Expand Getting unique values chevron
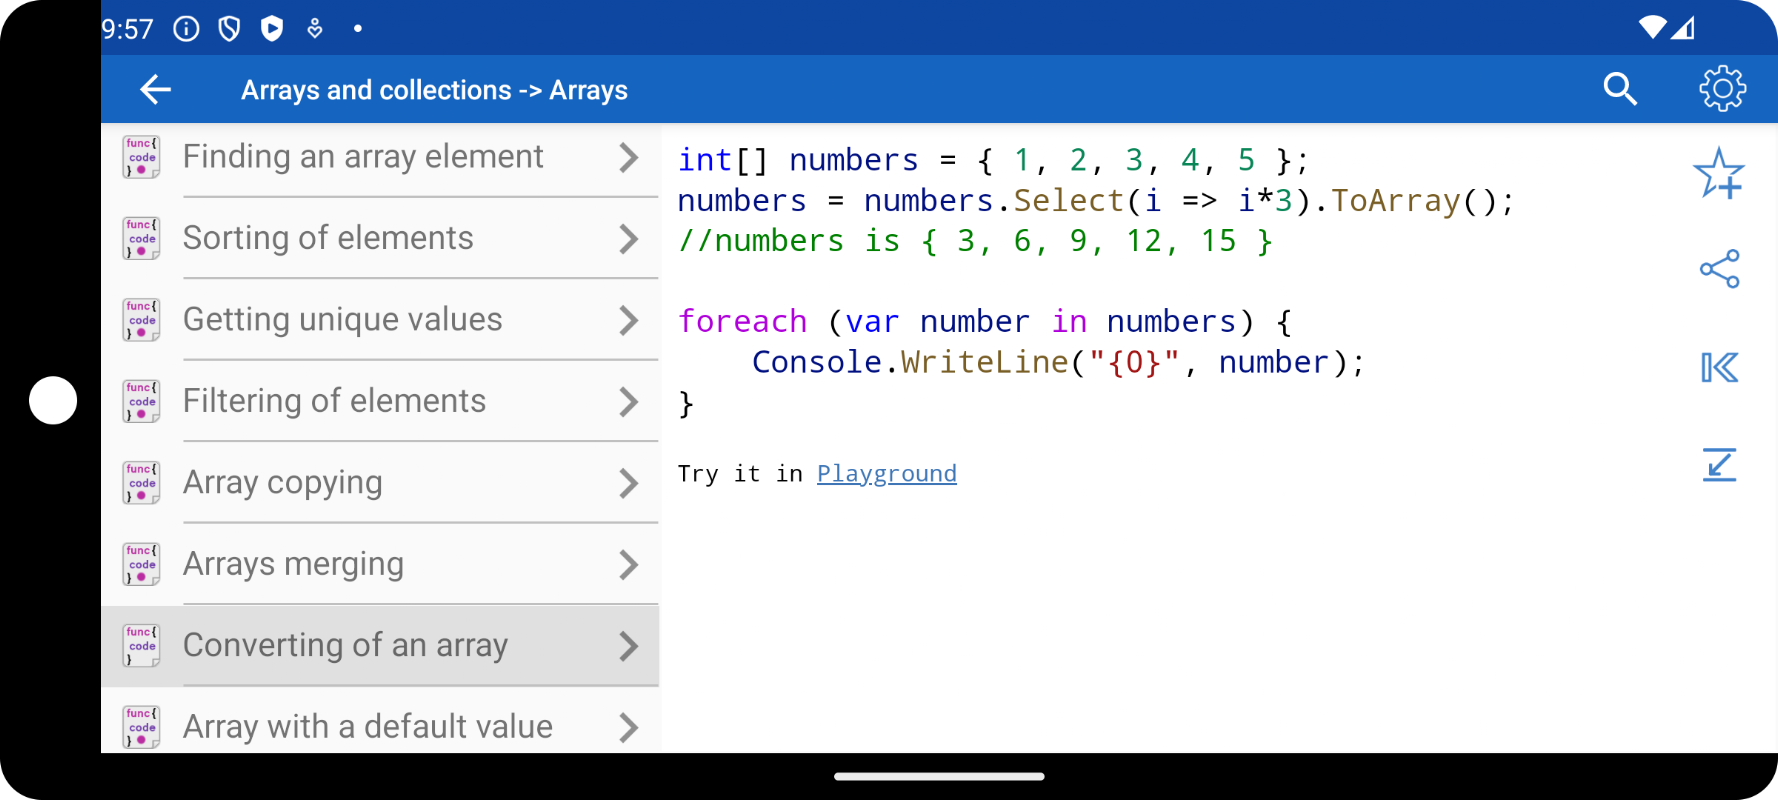This screenshot has height=800, width=1778. point(628,320)
